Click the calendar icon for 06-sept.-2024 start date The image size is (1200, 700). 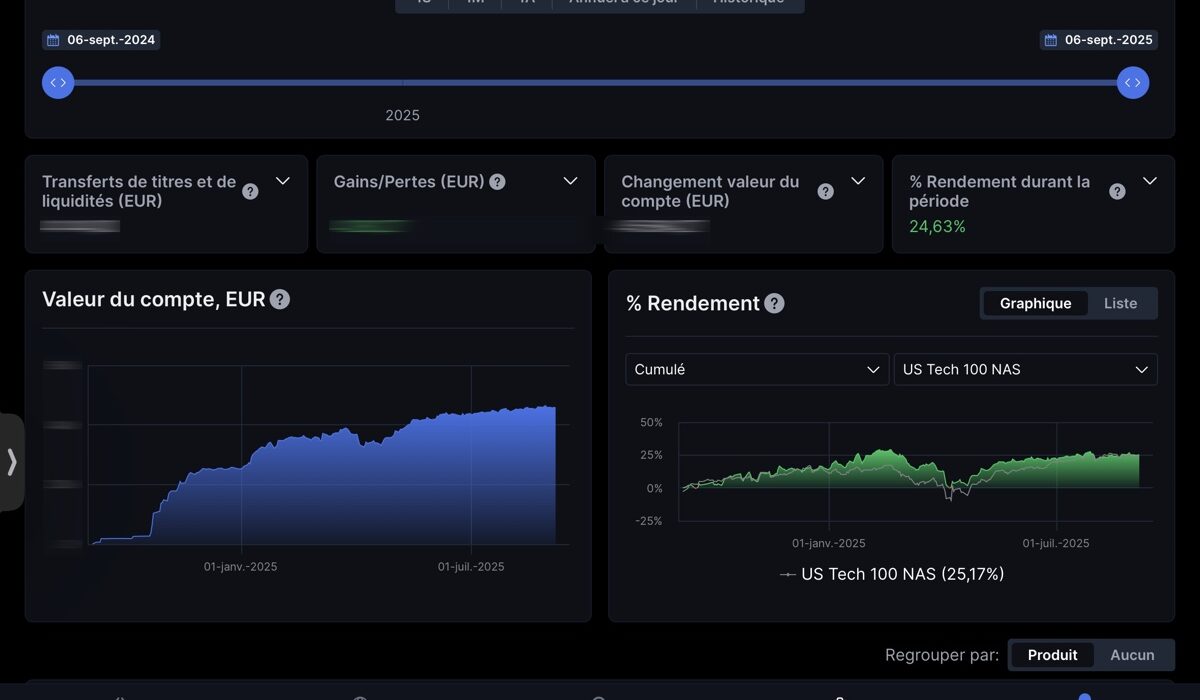52,40
